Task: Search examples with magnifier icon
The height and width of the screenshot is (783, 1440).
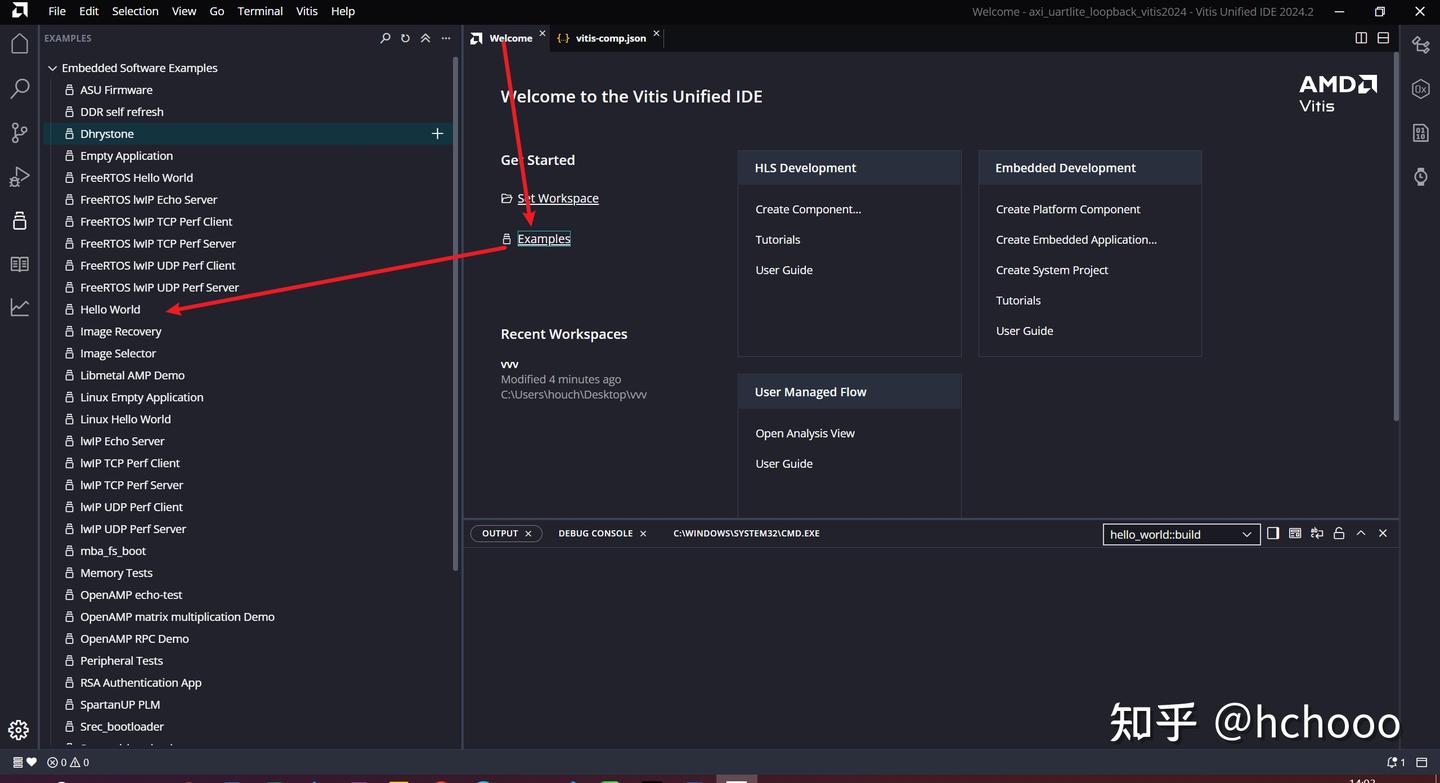Action: click(386, 38)
